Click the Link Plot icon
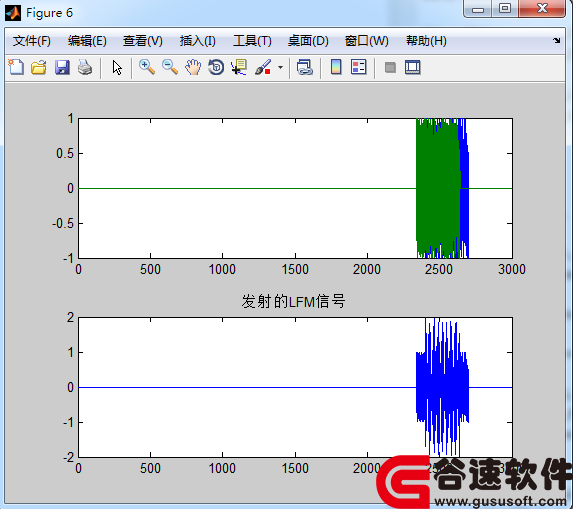This screenshot has height=509, width=573. click(x=304, y=68)
